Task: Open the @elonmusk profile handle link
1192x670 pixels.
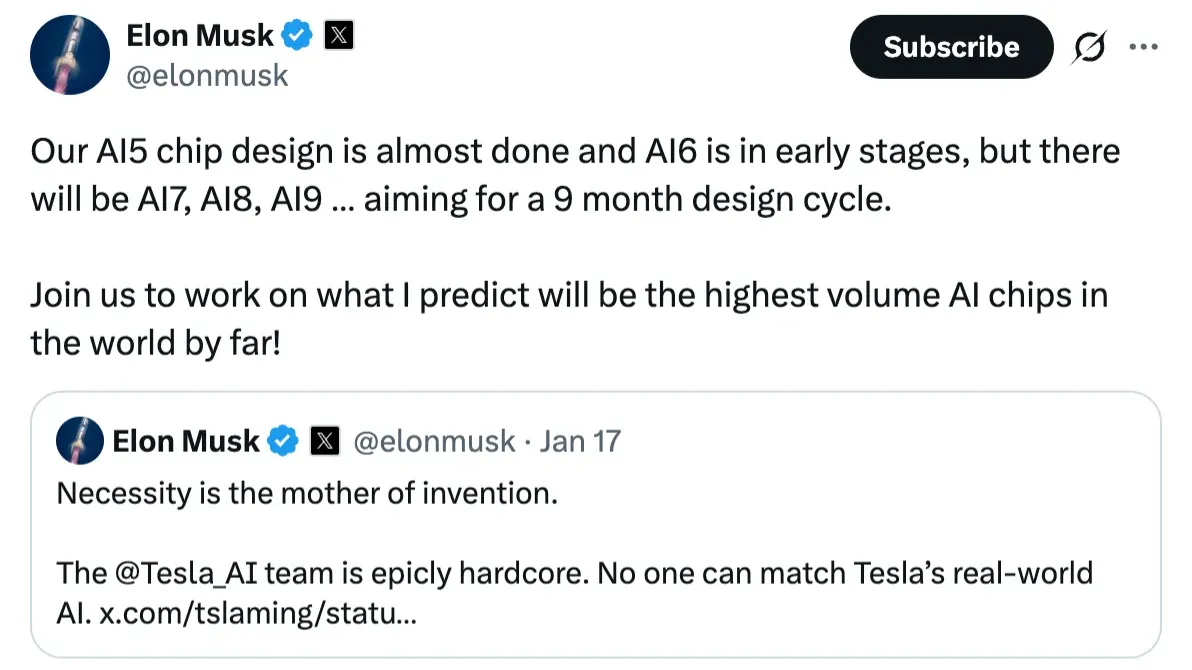Action: coord(209,75)
